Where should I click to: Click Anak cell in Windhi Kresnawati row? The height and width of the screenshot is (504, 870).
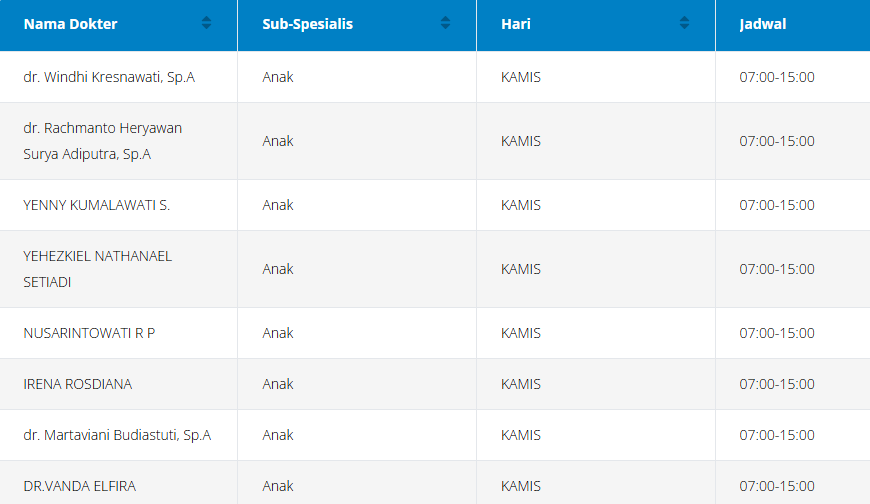(x=278, y=77)
